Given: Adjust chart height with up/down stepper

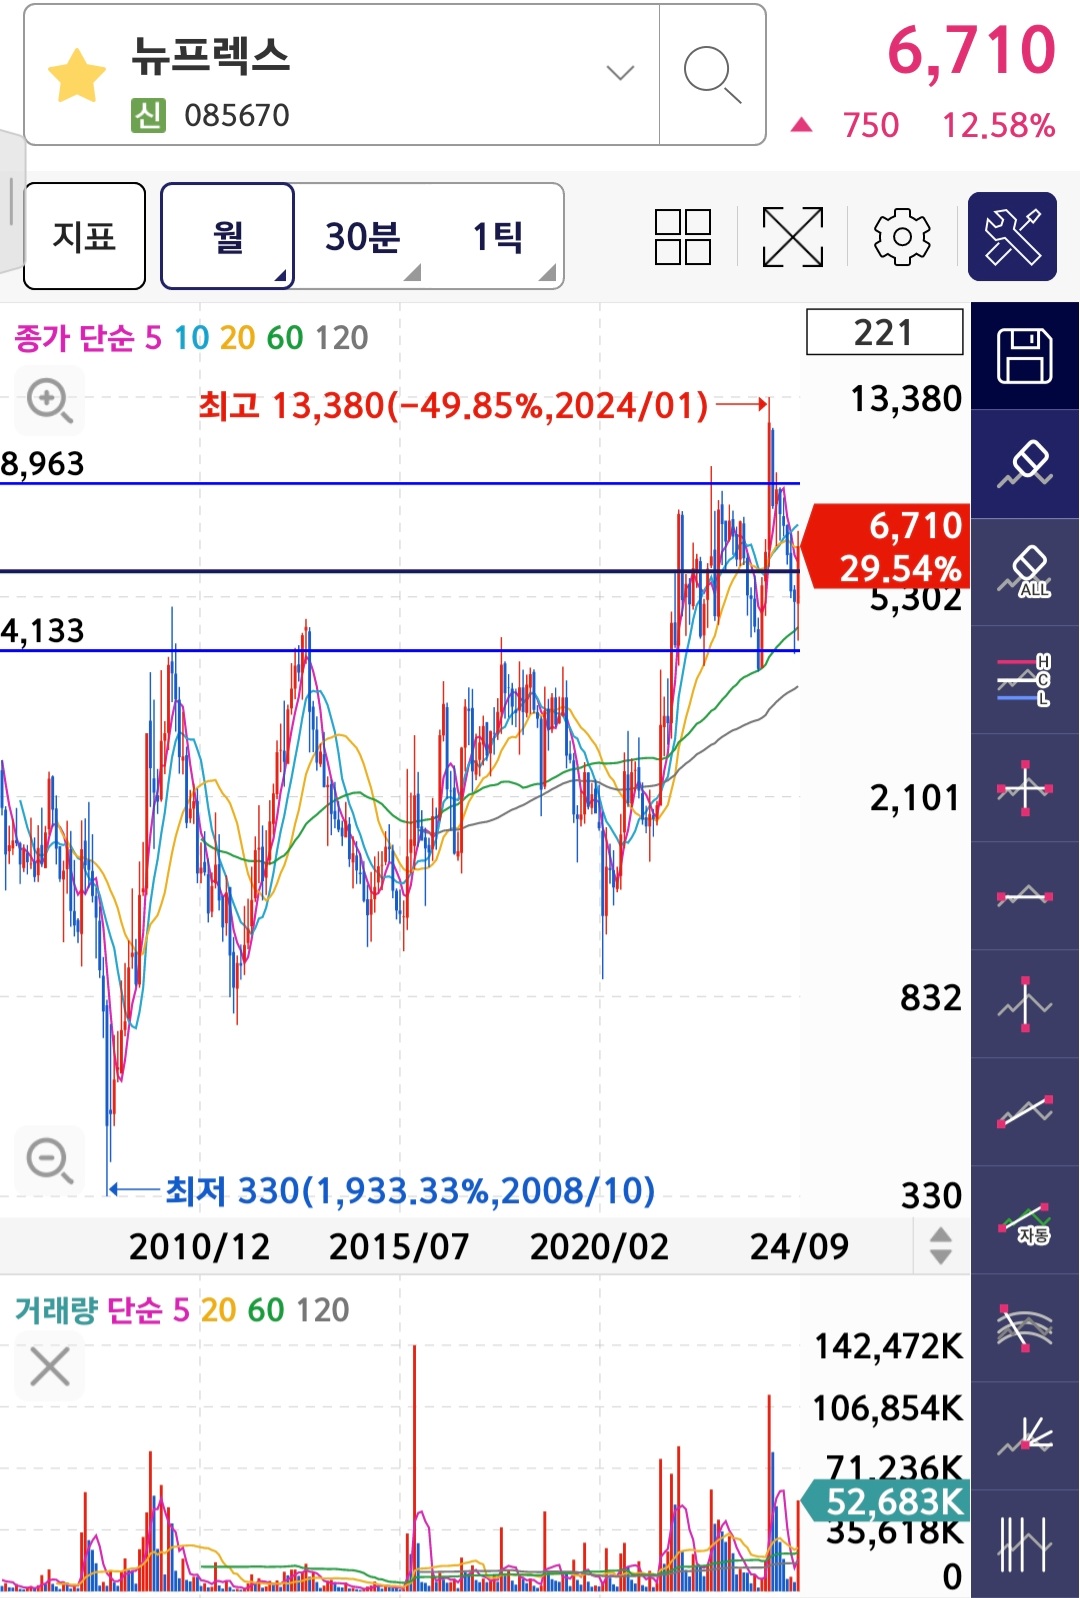Looking at the screenshot, I should click(x=941, y=1246).
